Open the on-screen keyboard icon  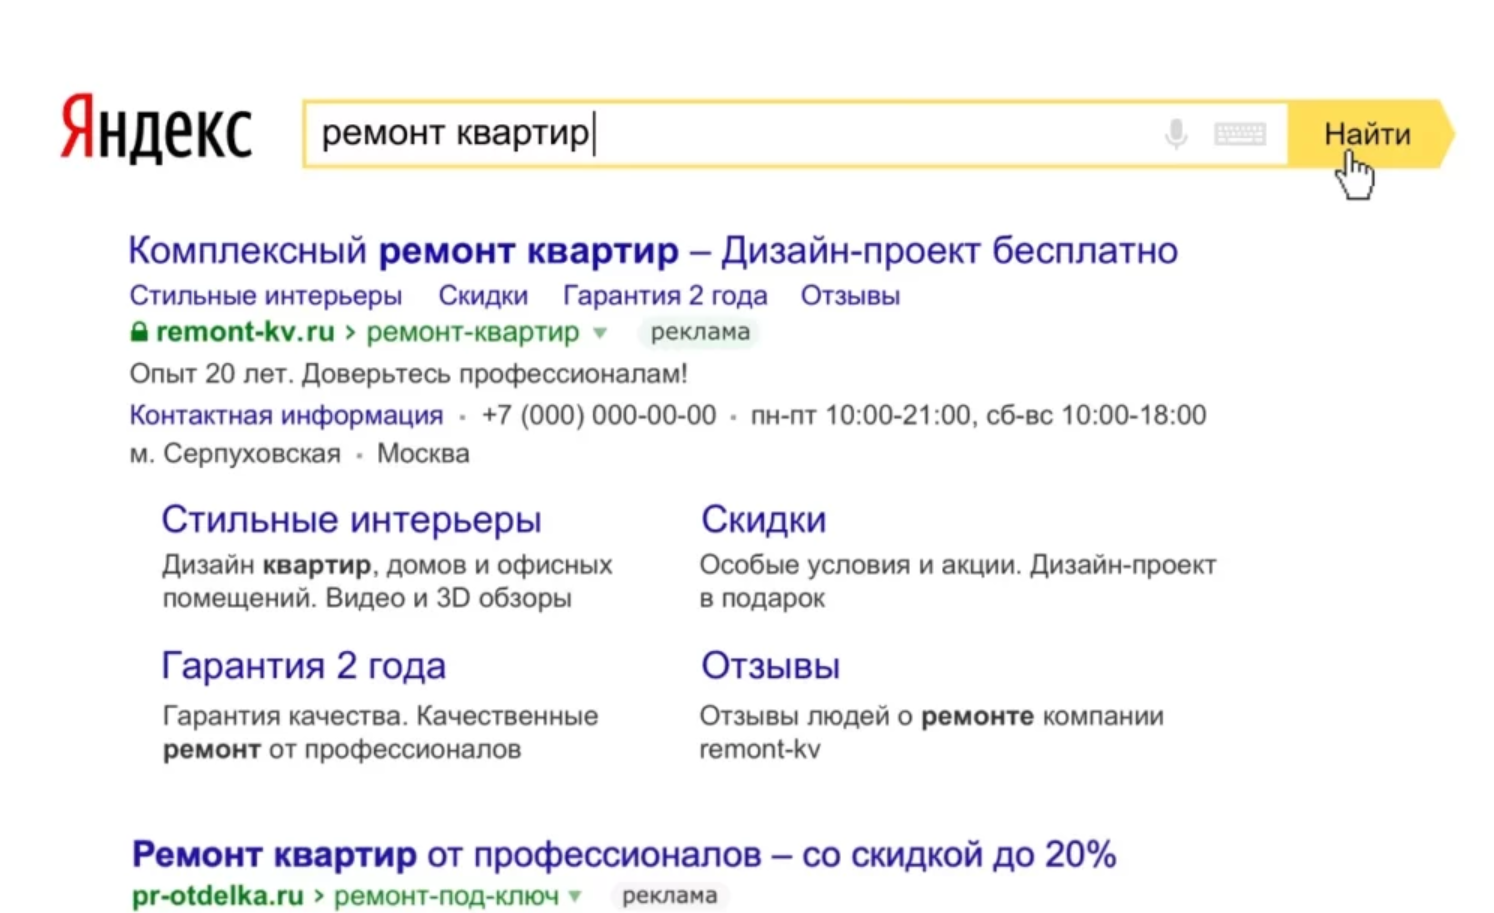1240,134
